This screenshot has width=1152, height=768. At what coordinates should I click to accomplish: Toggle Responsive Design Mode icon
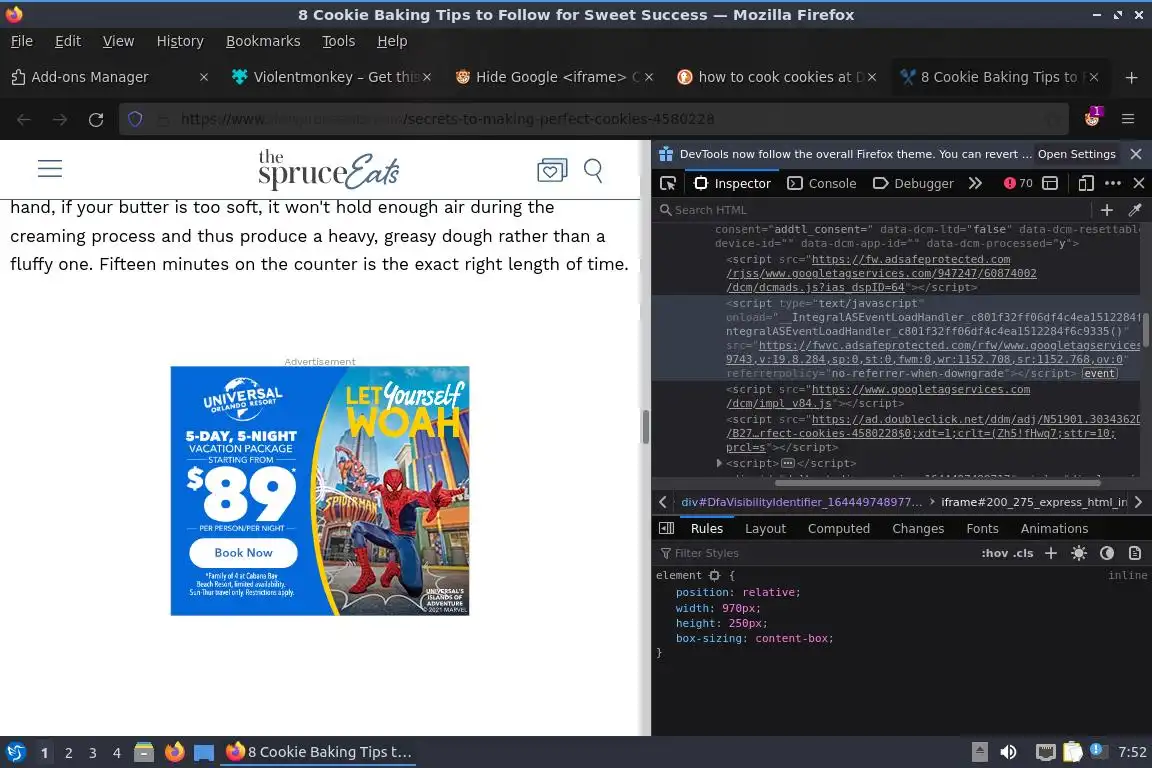pyautogui.click(x=1086, y=183)
